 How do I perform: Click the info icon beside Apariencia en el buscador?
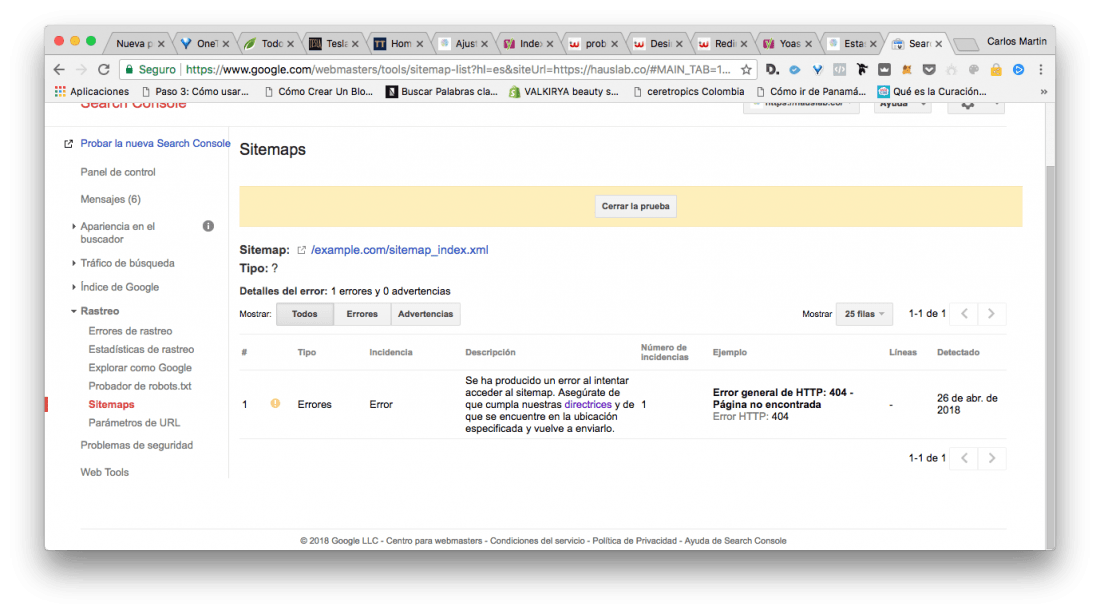(x=208, y=226)
